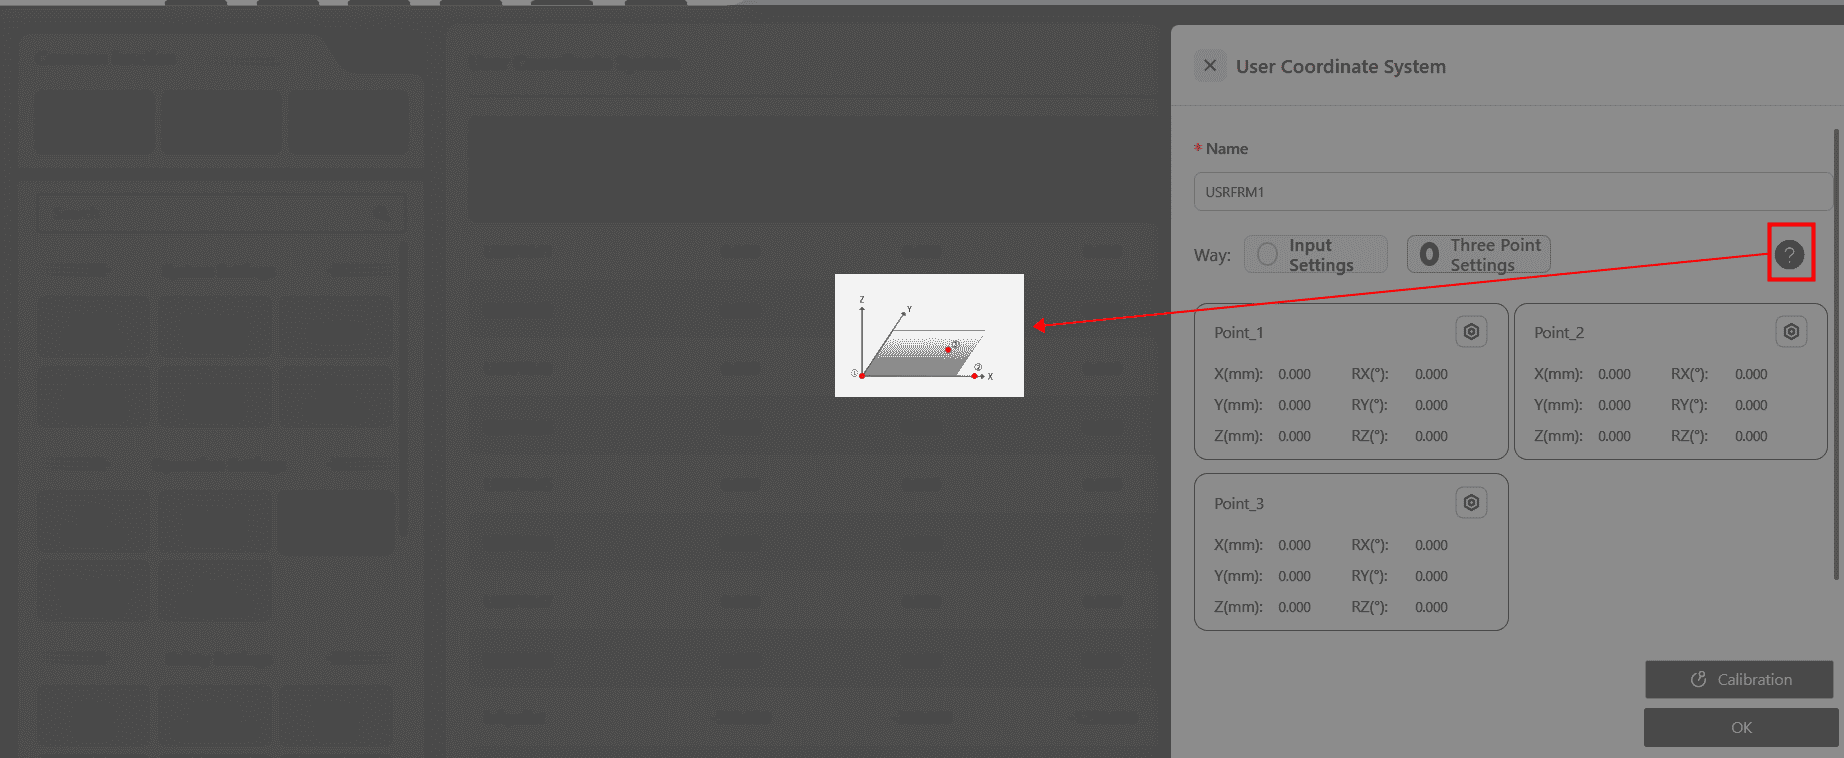Click the Point_3 RY(°) value
The image size is (1844, 758).
click(x=1431, y=576)
